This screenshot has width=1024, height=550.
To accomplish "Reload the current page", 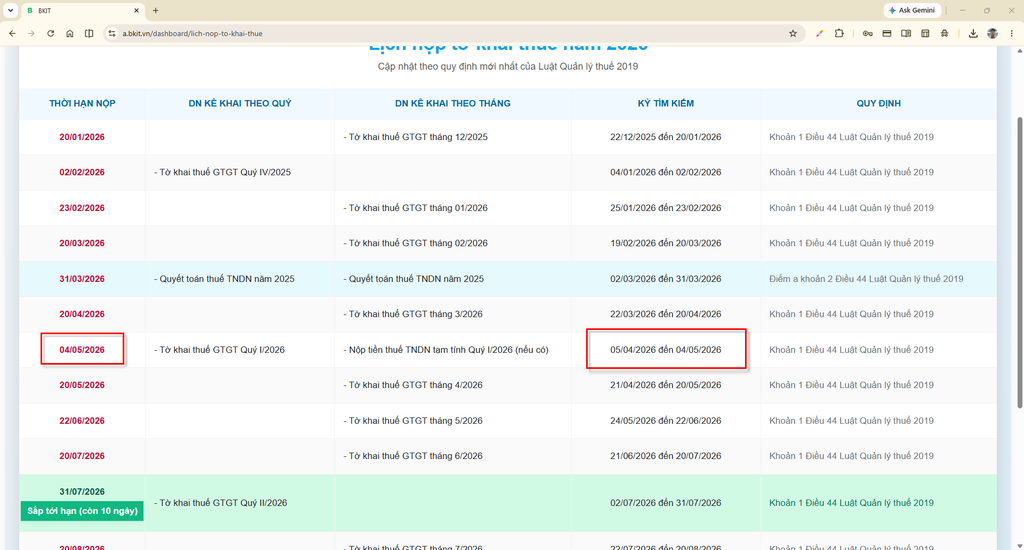I will point(50,33).
